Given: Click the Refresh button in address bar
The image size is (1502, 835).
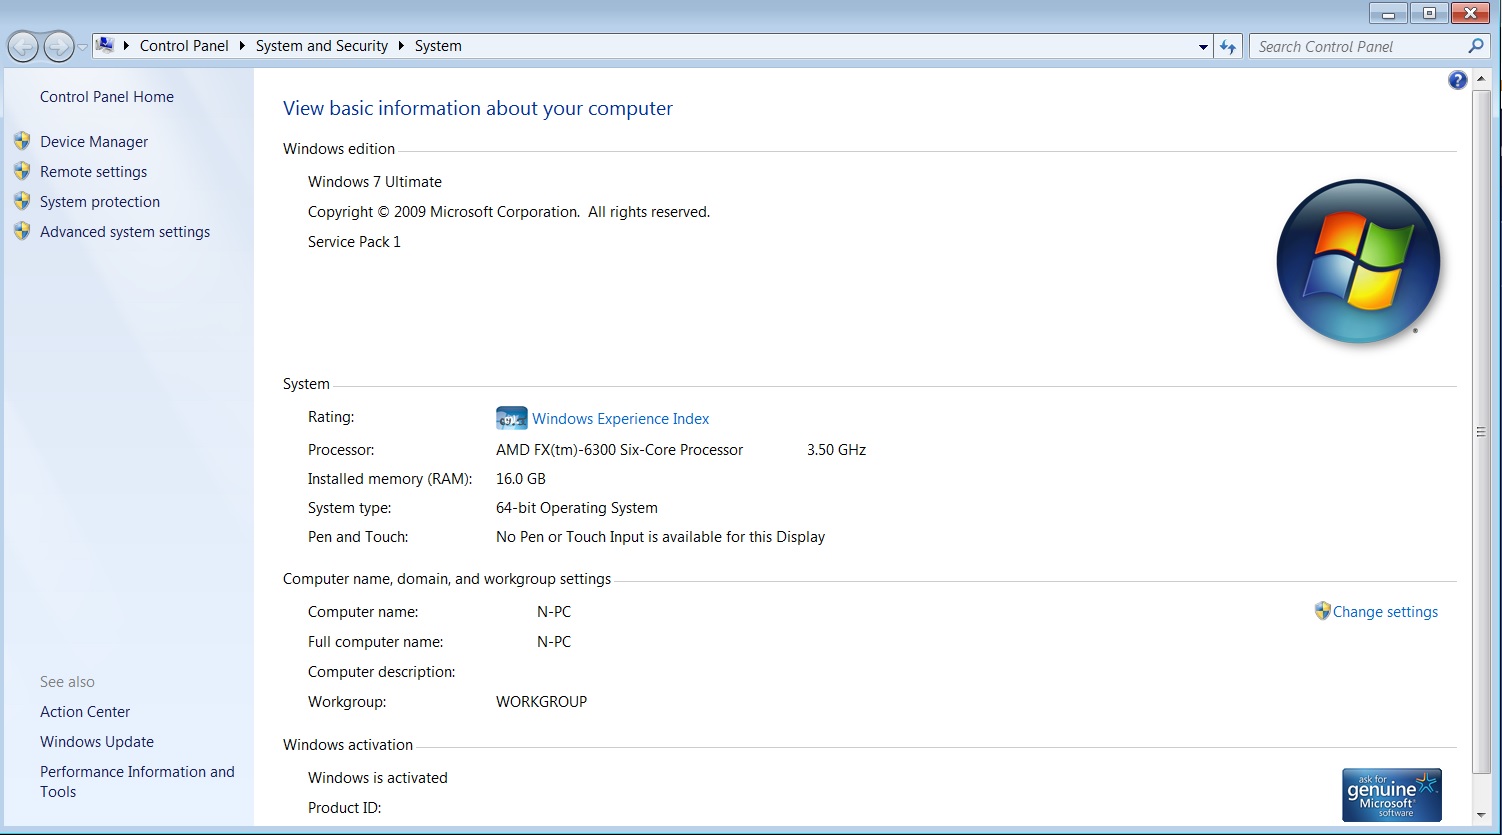Looking at the screenshot, I should [x=1228, y=47].
